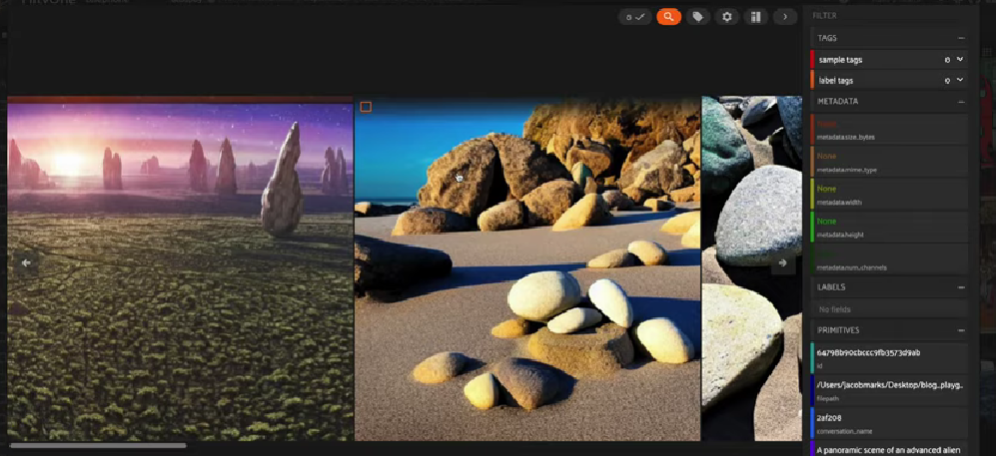Click the label tags orange color bar
The image size is (996, 456).
pyautogui.click(x=812, y=80)
